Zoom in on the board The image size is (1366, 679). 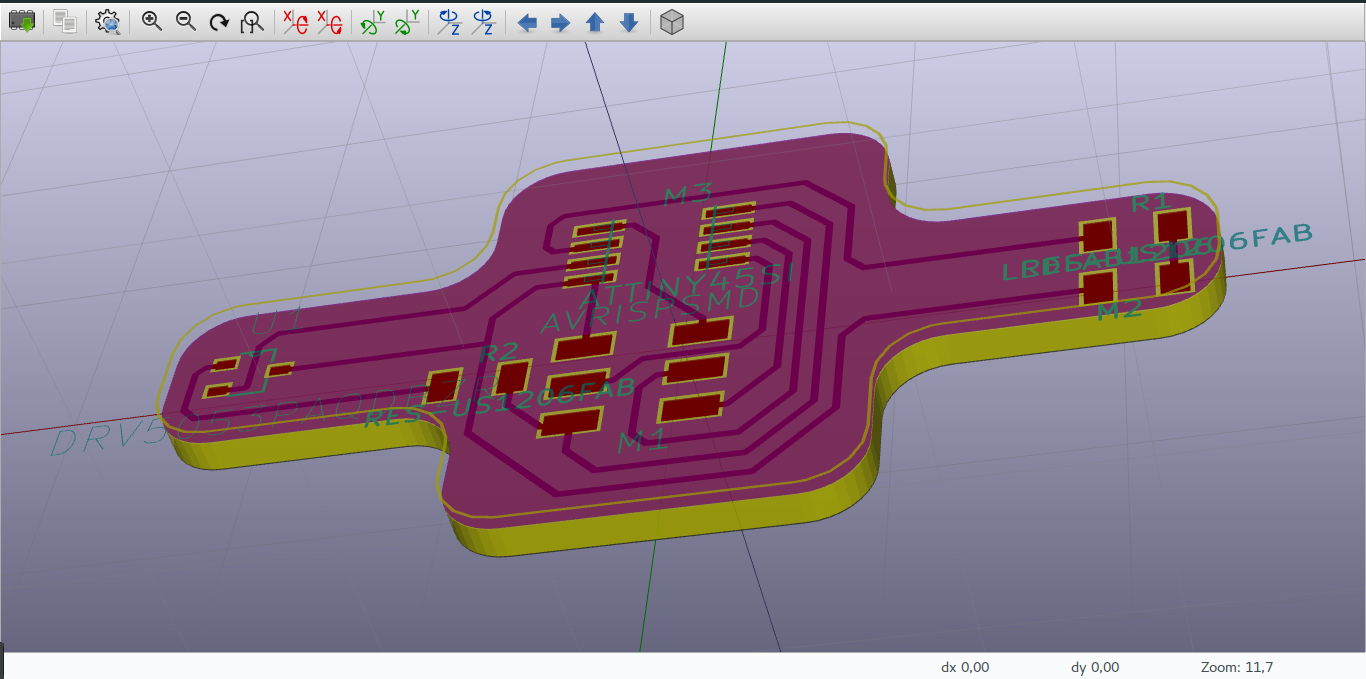pyautogui.click(x=151, y=22)
